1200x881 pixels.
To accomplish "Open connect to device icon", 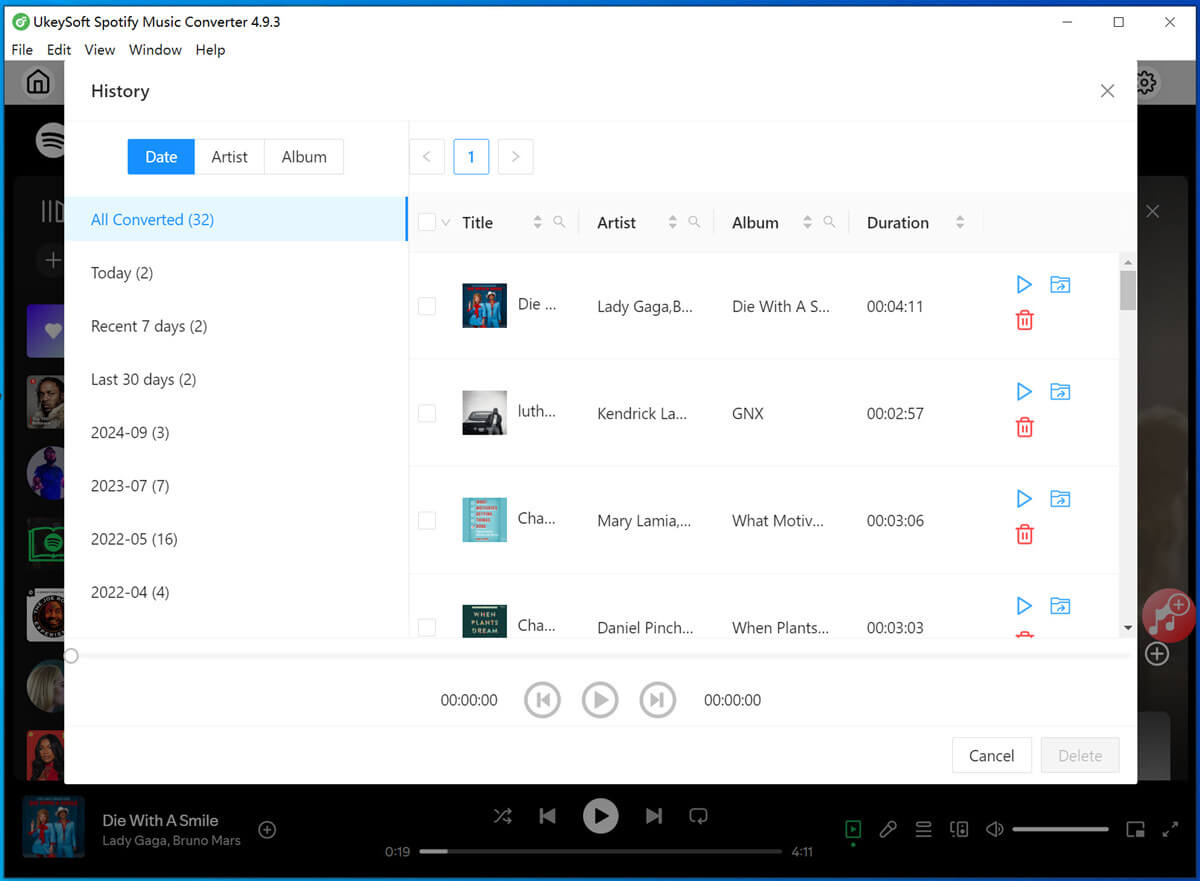I will coord(959,829).
